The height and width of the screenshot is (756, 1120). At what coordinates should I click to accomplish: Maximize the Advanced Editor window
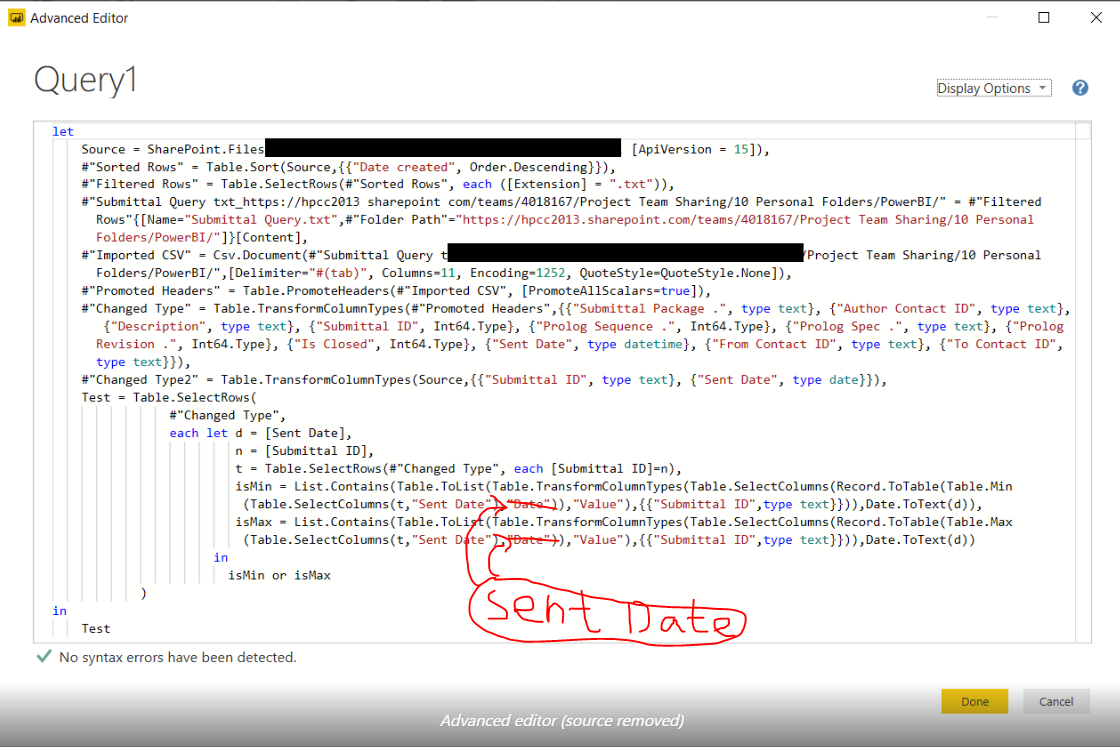pyautogui.click(x=1044, y=17)
